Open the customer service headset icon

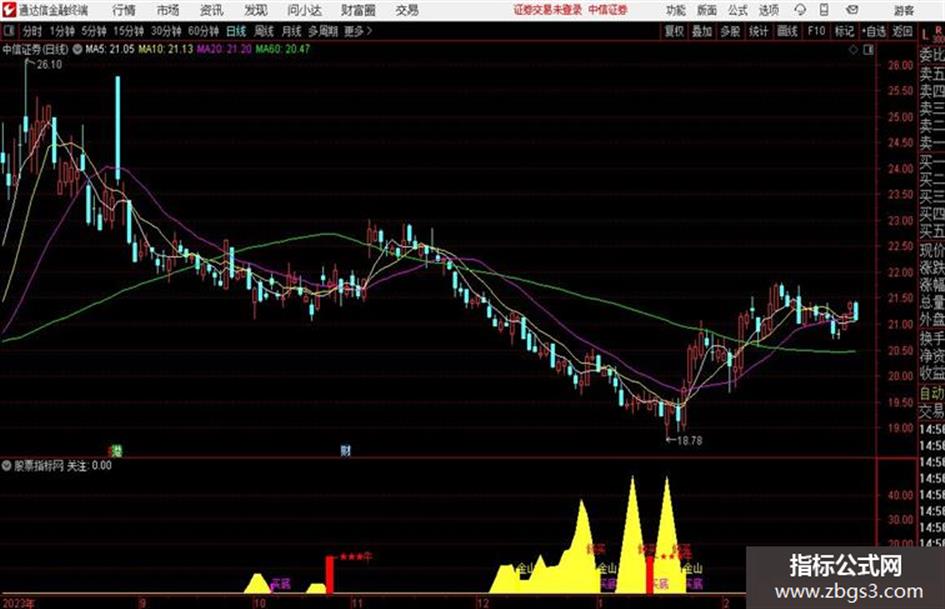click(x=800, y=10)
